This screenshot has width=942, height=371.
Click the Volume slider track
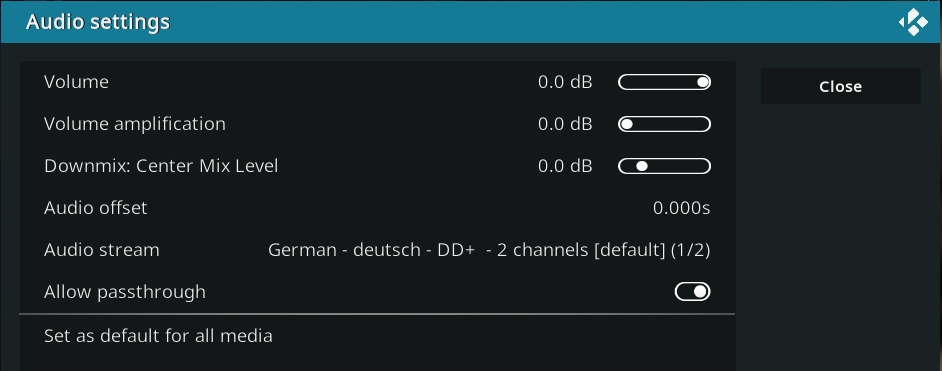pyautogui.click(x=664, y=82)
